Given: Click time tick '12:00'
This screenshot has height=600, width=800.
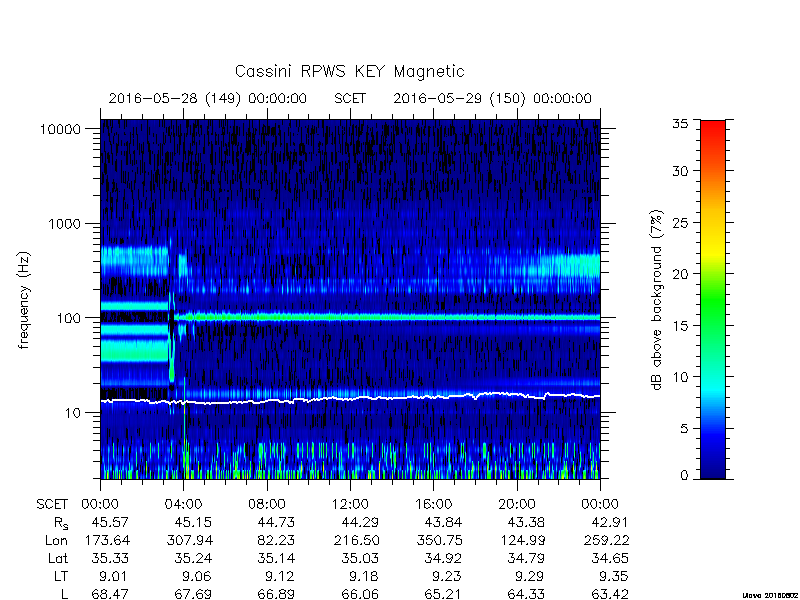Looking at the screenshot, I should pyautogui.click(x=350, y=505).
